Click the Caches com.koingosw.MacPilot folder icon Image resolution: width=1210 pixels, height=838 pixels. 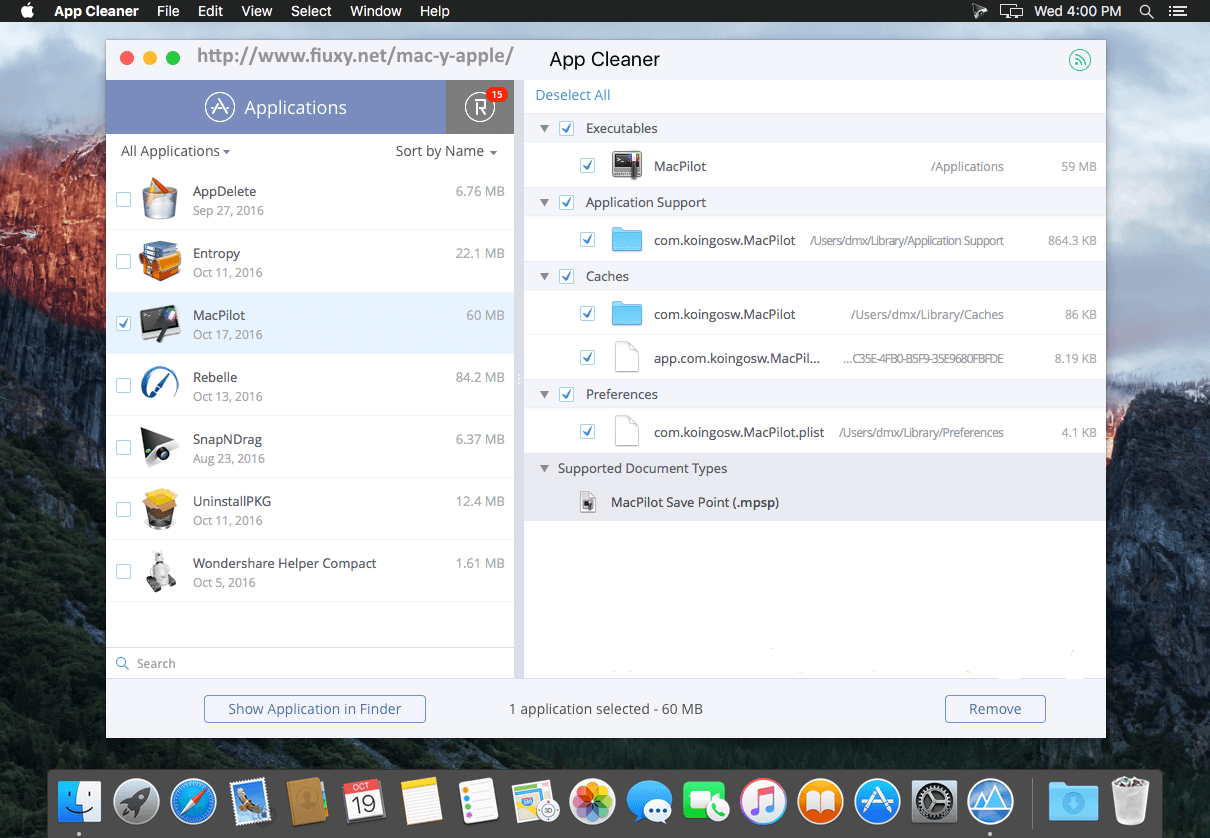pyautogui.click(x=627, y=314)
